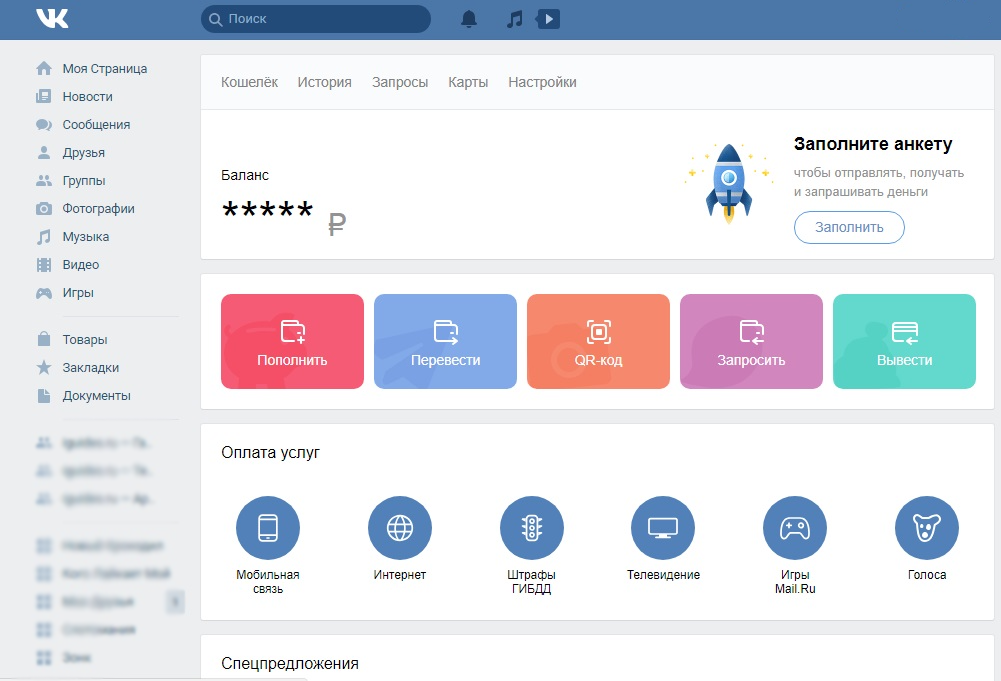Image resolution: width=1001 pixels, height=681 pixels.
Task: Click the video play icon in header
Action: (x=548, y=19)
